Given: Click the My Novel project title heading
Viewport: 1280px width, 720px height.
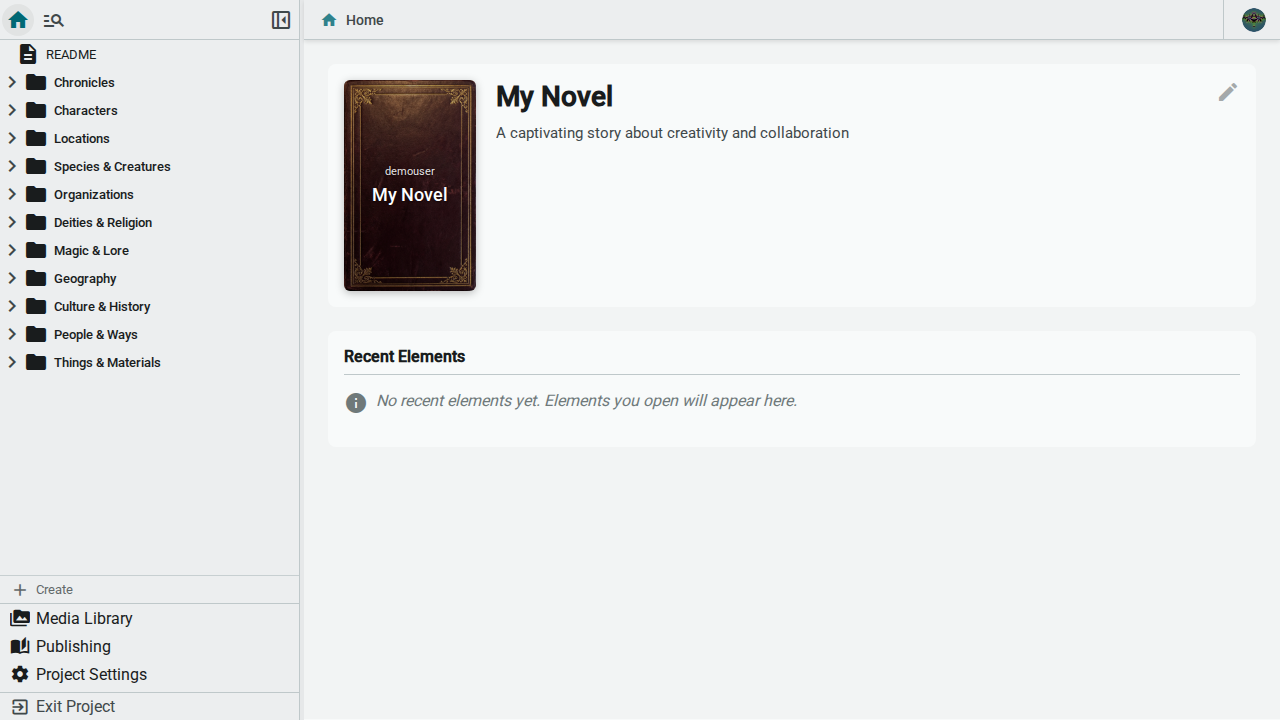Looking at the screenshot, I should pos(554,96).
